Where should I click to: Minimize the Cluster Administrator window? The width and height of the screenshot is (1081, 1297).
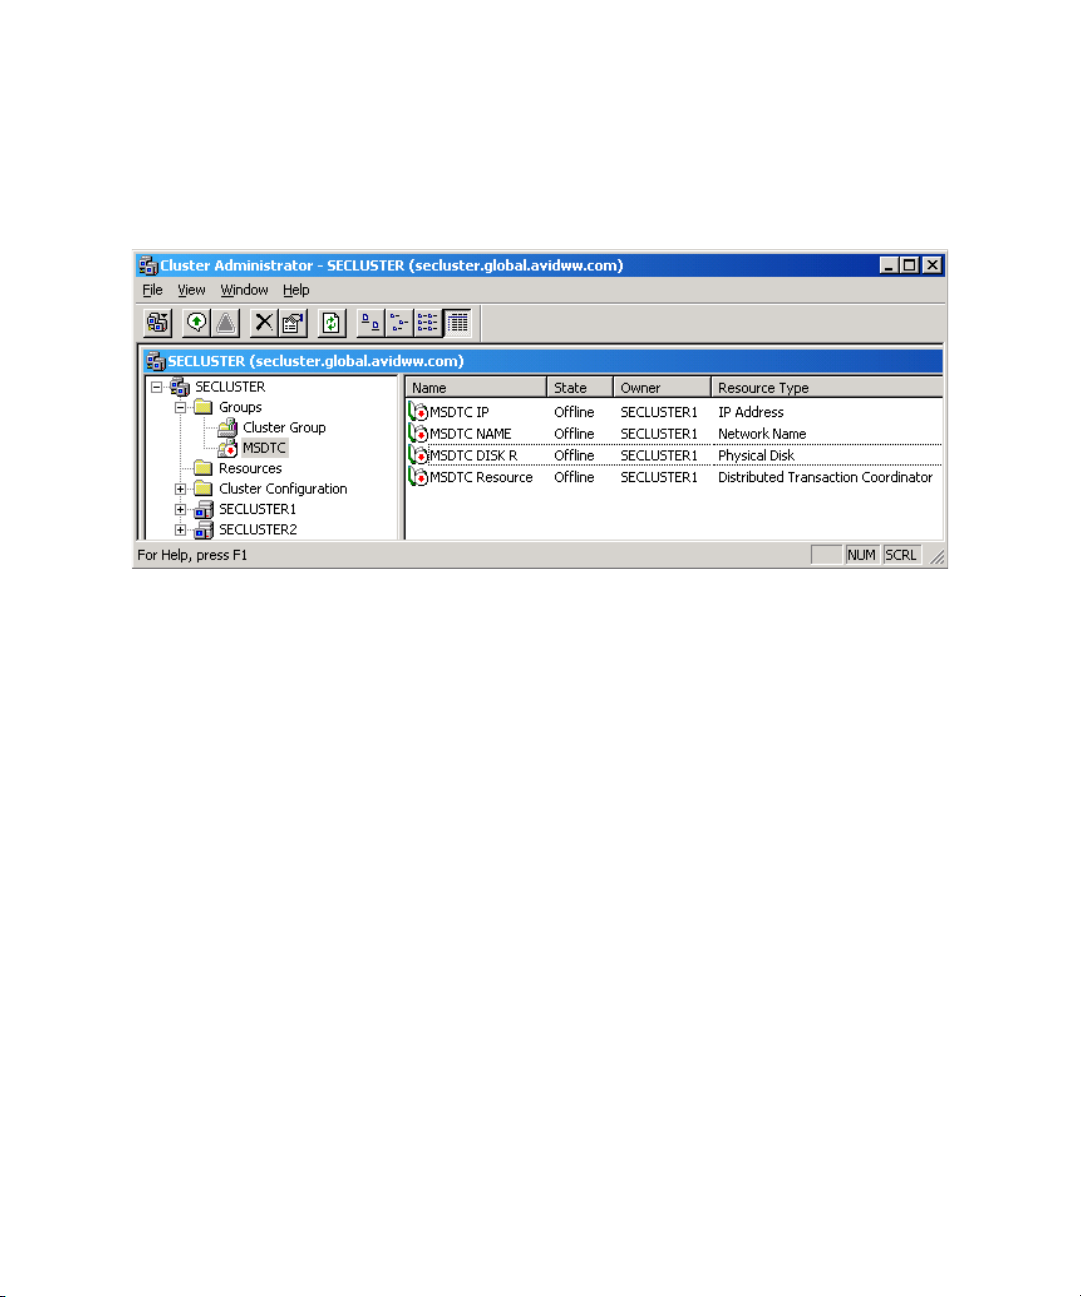point(890,265)
